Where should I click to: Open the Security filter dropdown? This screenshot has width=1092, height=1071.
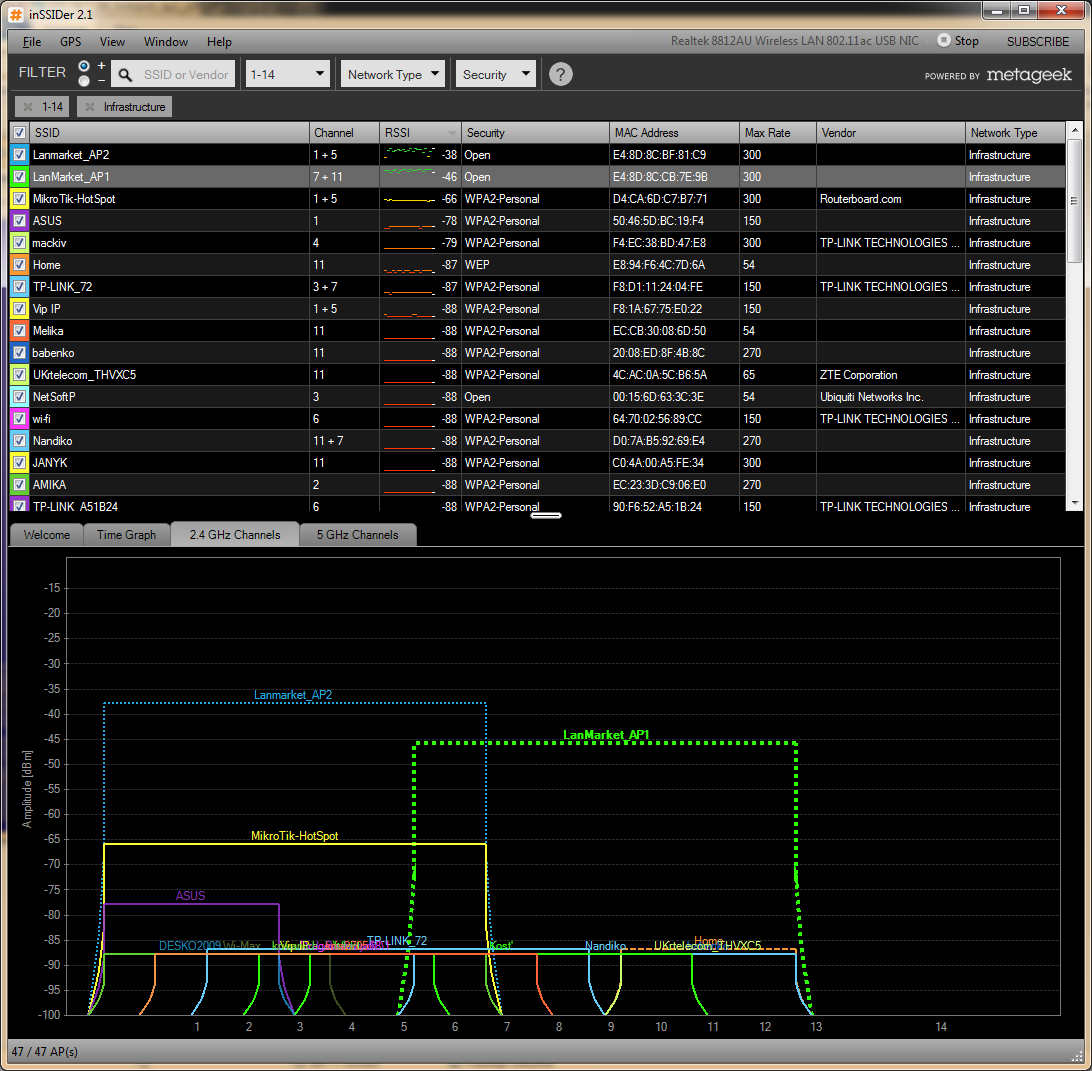coord(496,74)
